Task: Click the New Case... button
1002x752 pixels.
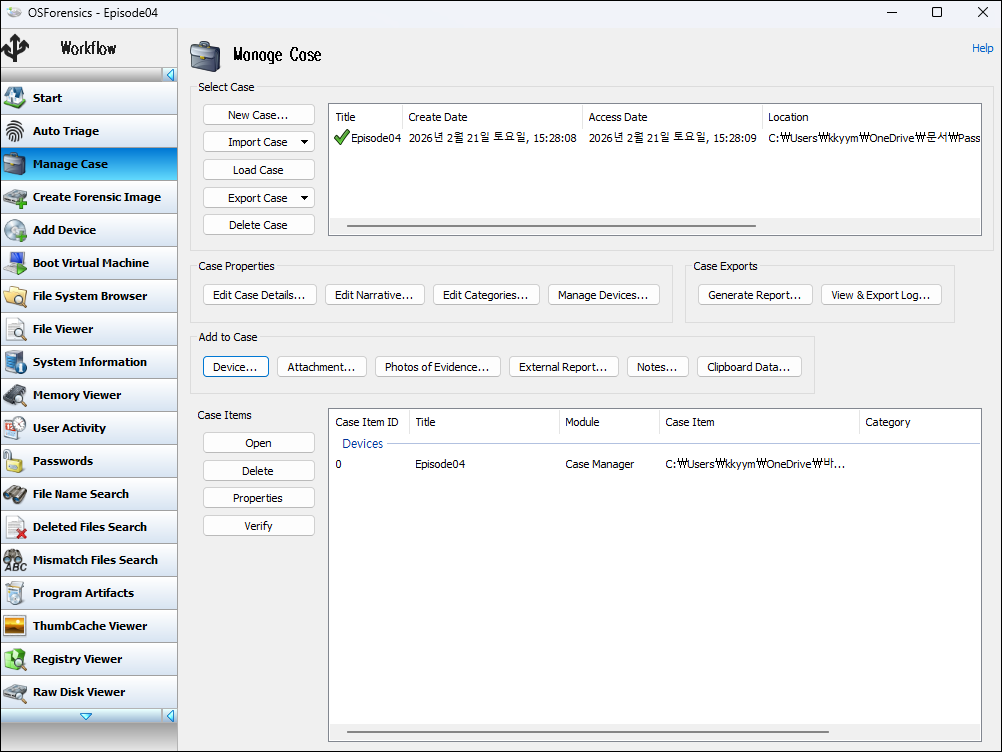Action: [x=258, y=115]
